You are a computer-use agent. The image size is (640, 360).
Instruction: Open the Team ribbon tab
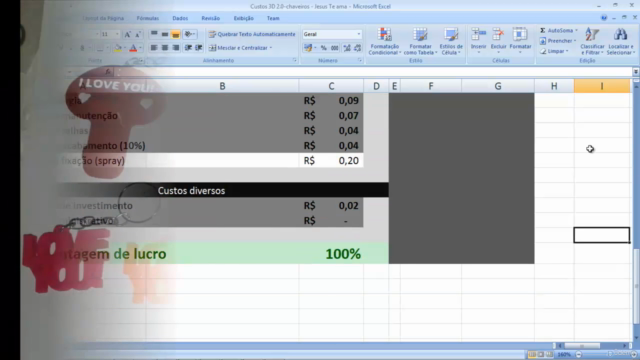[273, 18]
